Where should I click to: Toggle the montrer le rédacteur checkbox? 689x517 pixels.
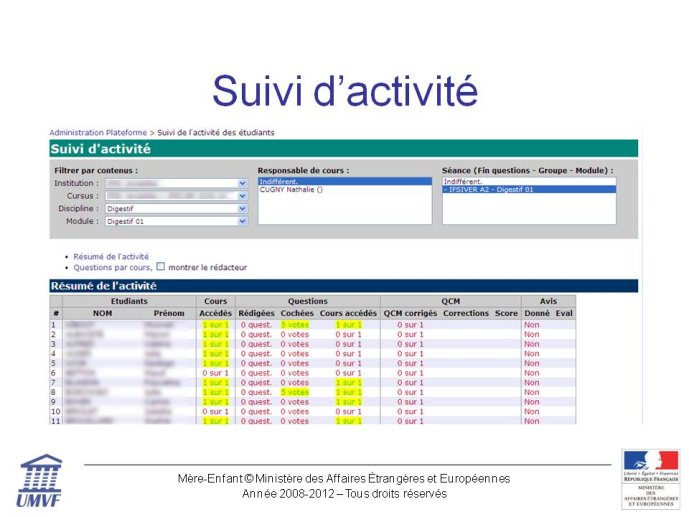click(161, 267)
